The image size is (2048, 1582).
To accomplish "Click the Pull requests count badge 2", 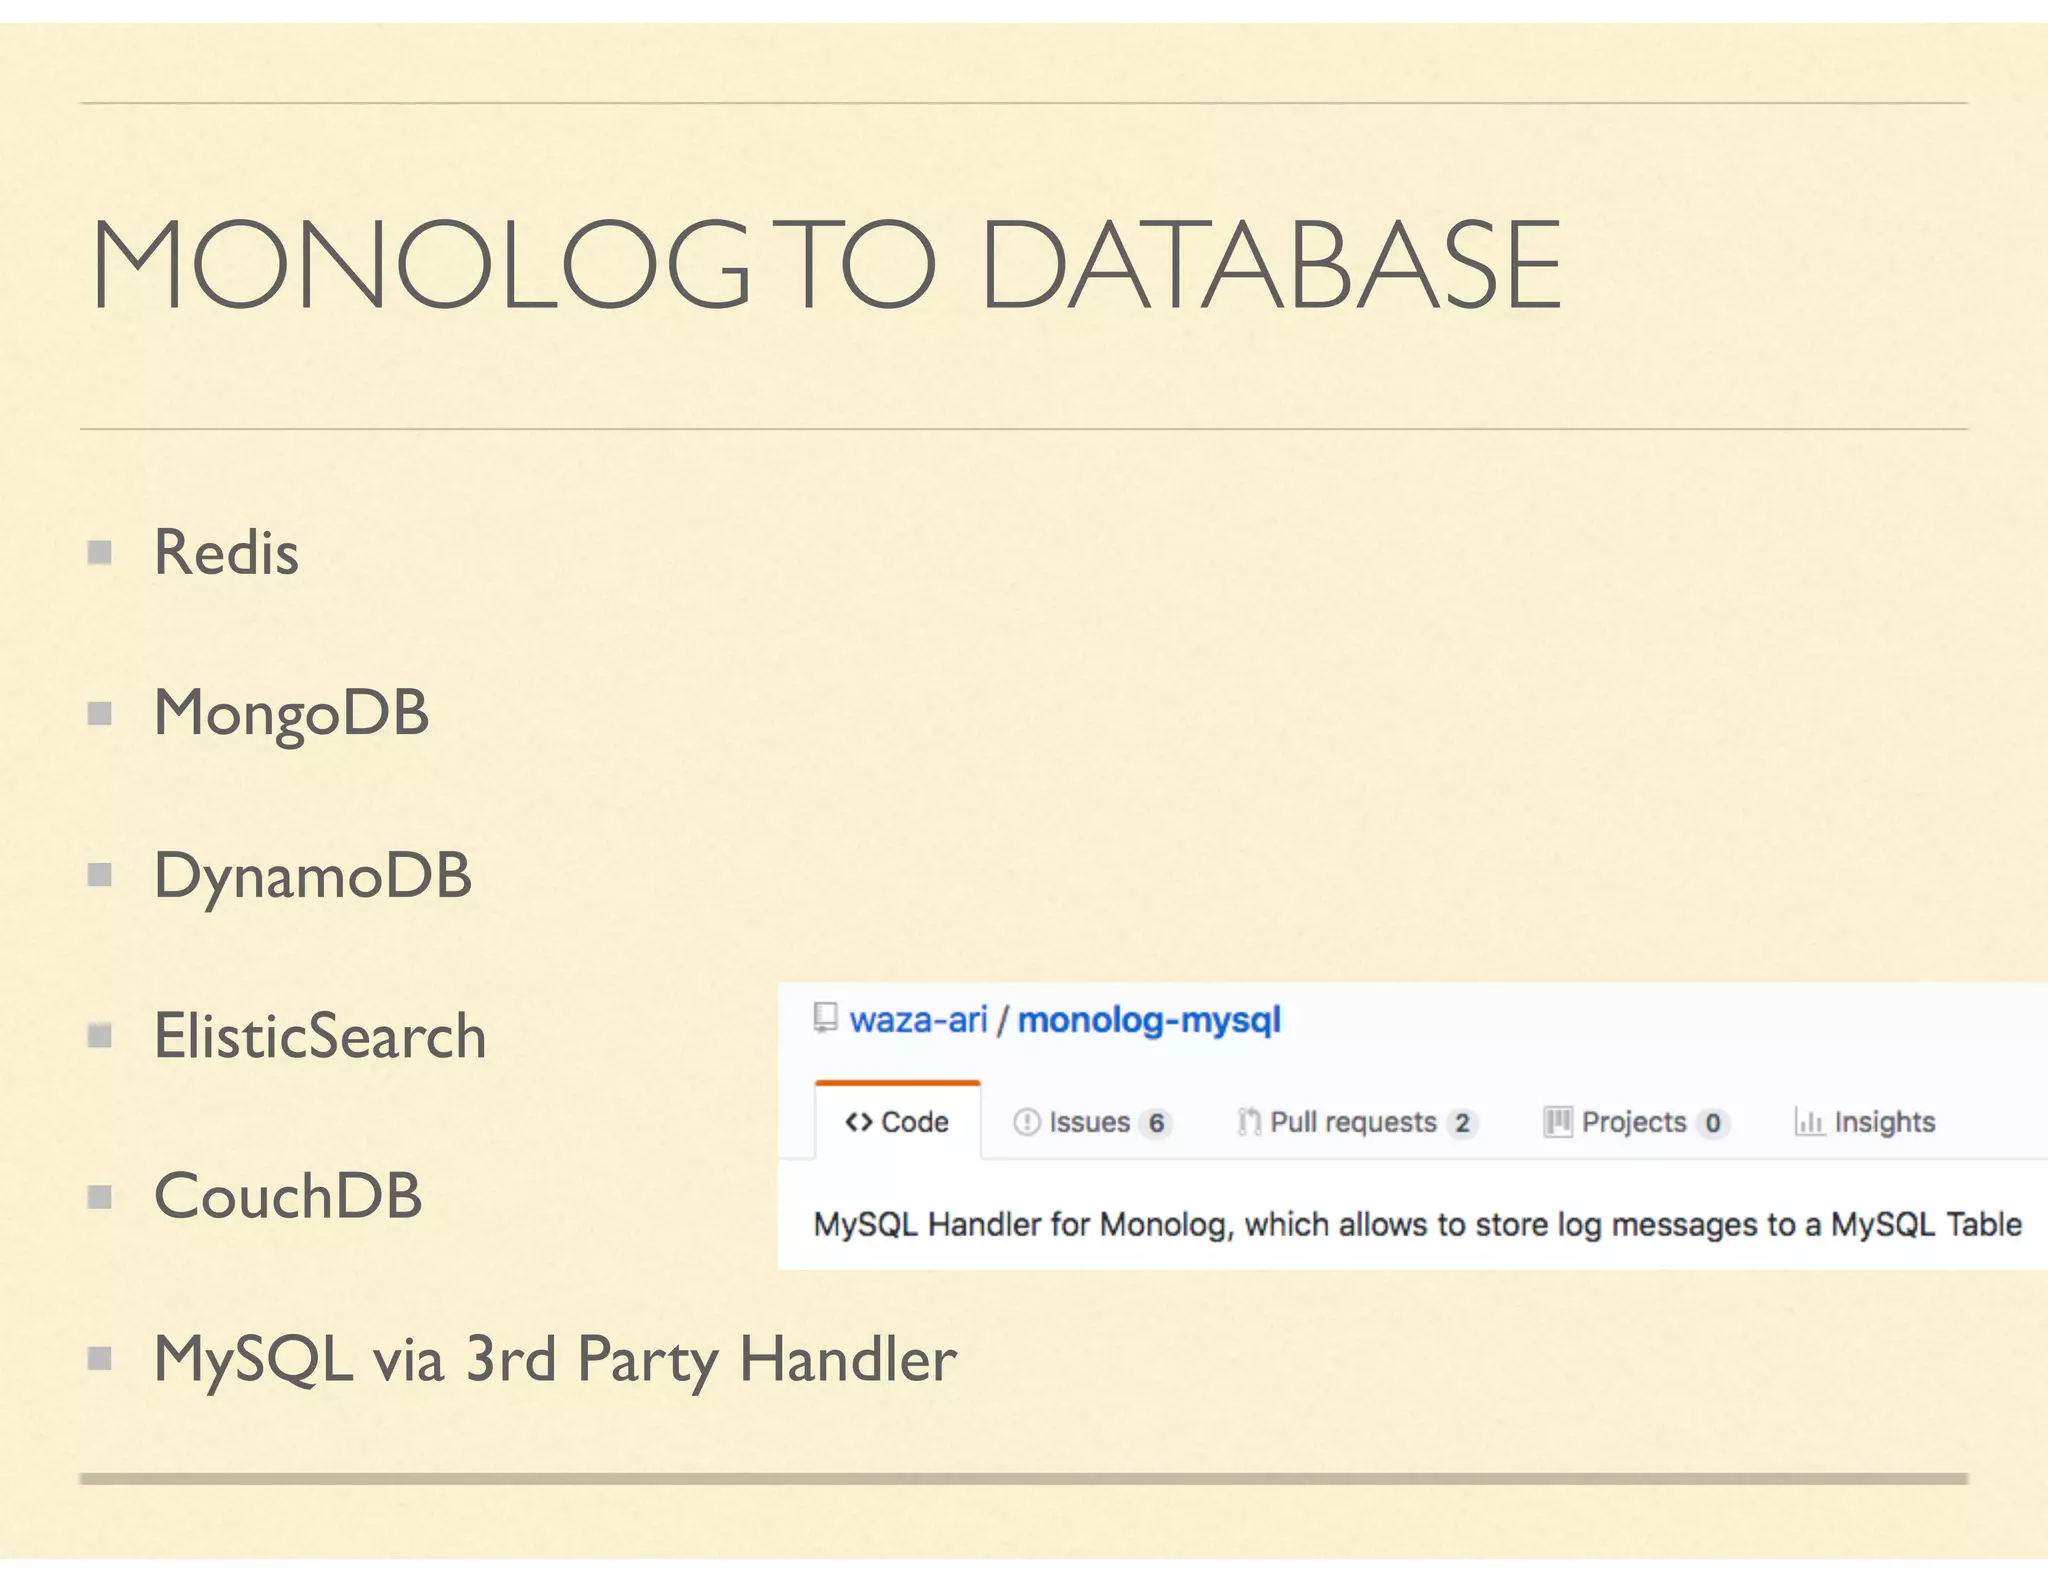I will (x=1462, y=1123).
